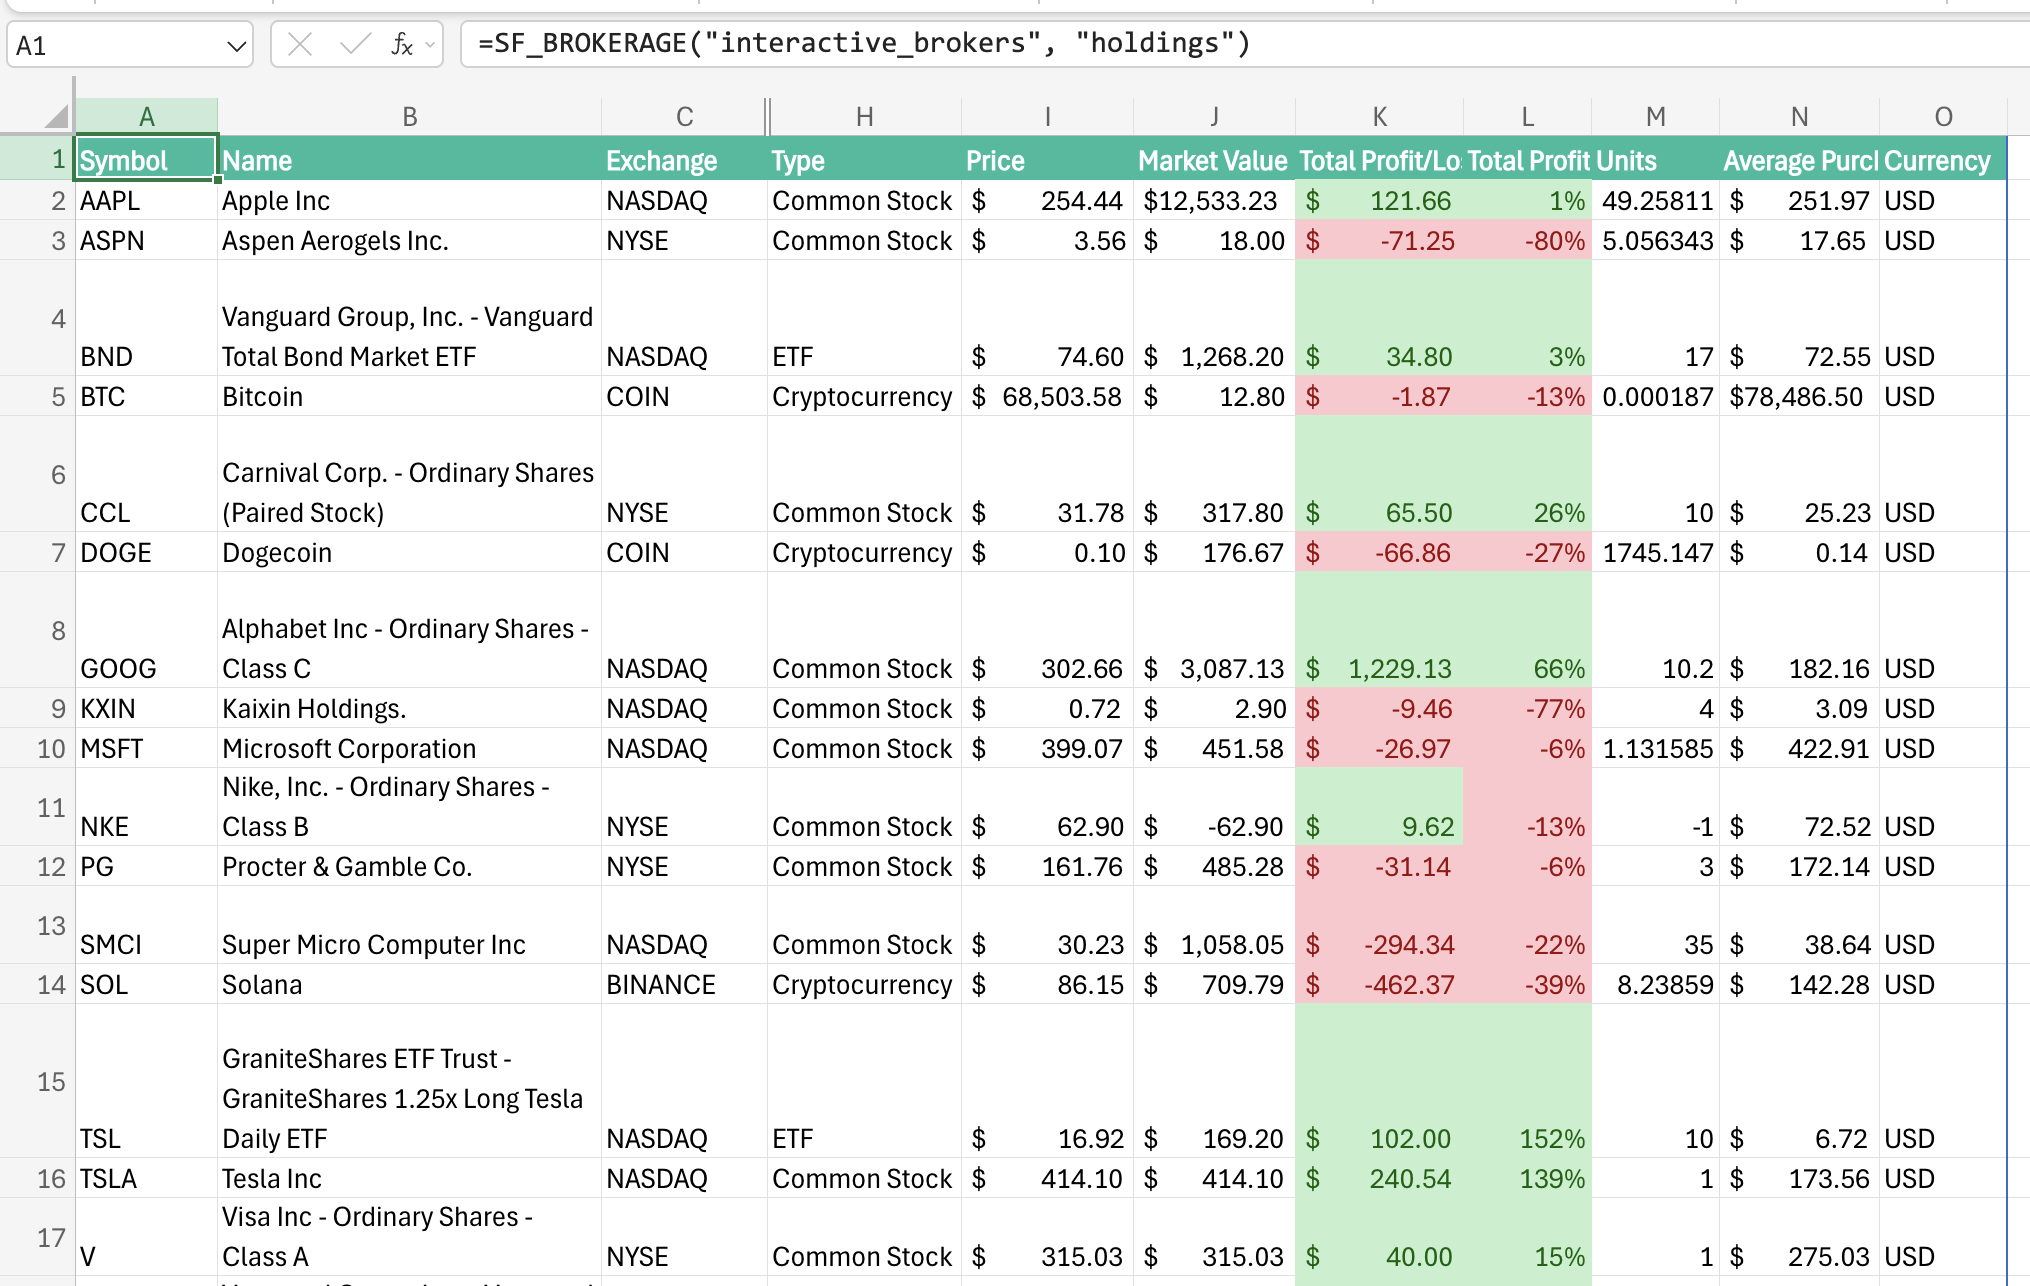Click the Price header cell
This screenshot has width=2030, height=1286.
pos(1048,160)
